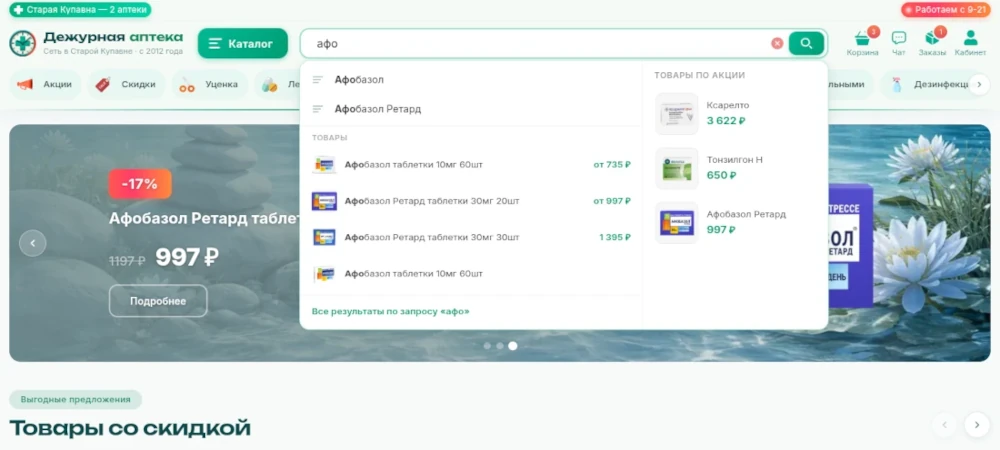Select the Афобазол search suggestion
This screenshot has width=1000, height=450.
click(x=470, y=80)
